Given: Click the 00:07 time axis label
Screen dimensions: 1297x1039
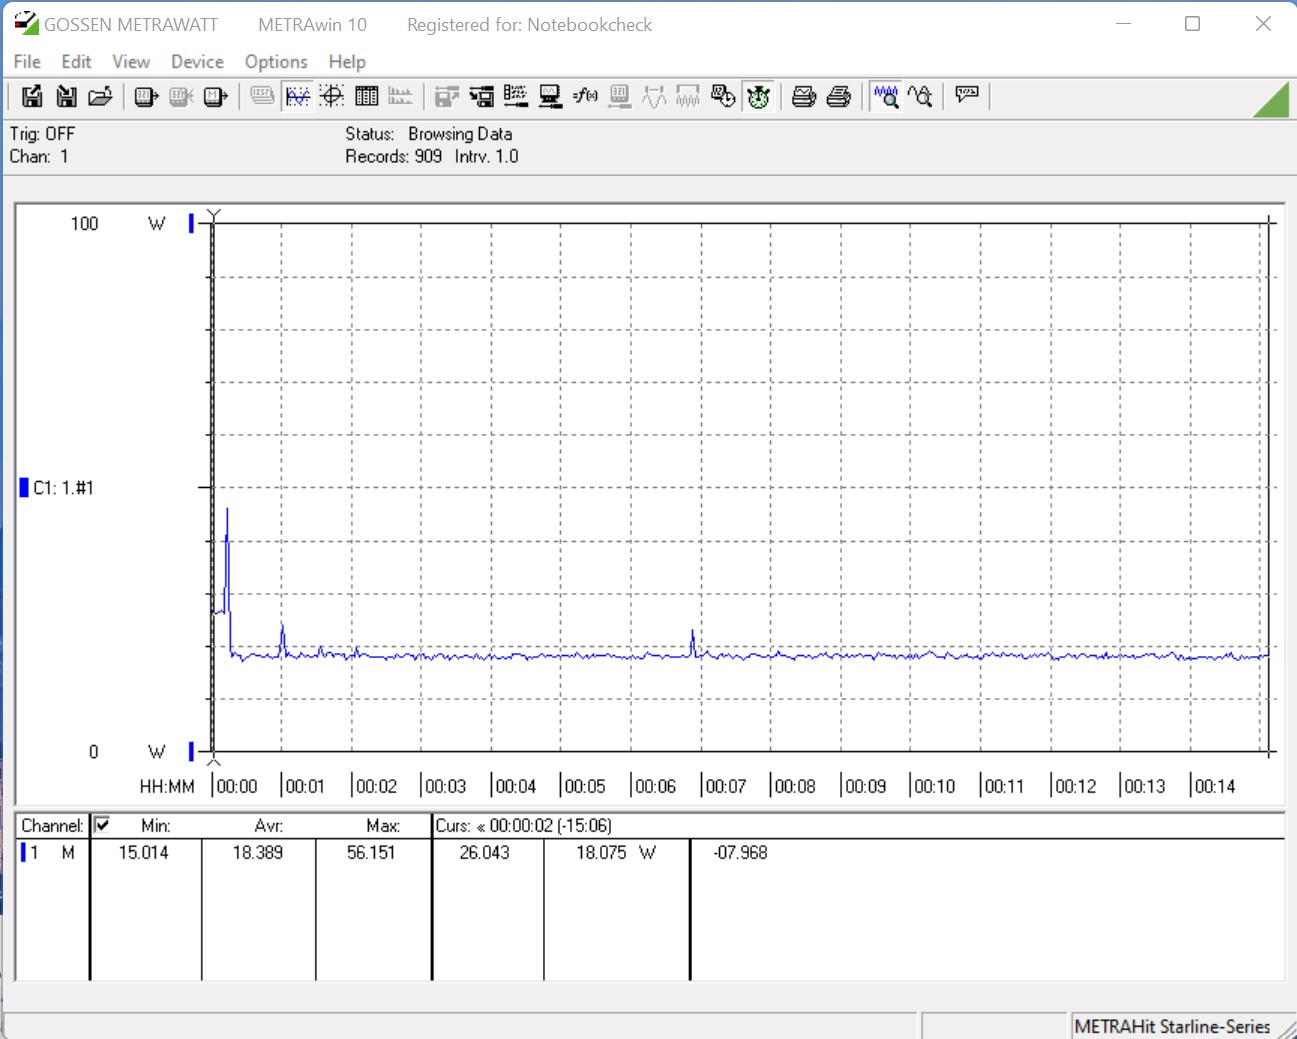Looking at the screenshot, I should coord(726,787).
